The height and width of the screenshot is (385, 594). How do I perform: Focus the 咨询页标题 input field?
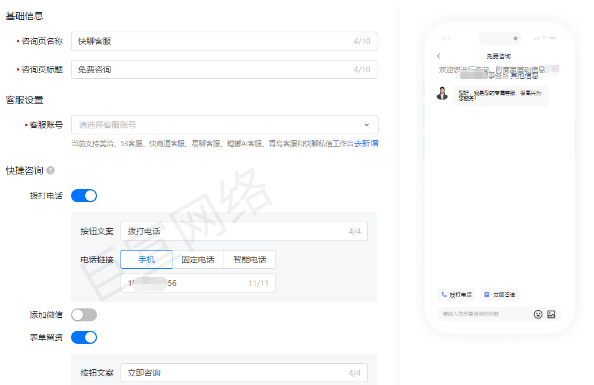pyautogui.click(x=224, y=69)
